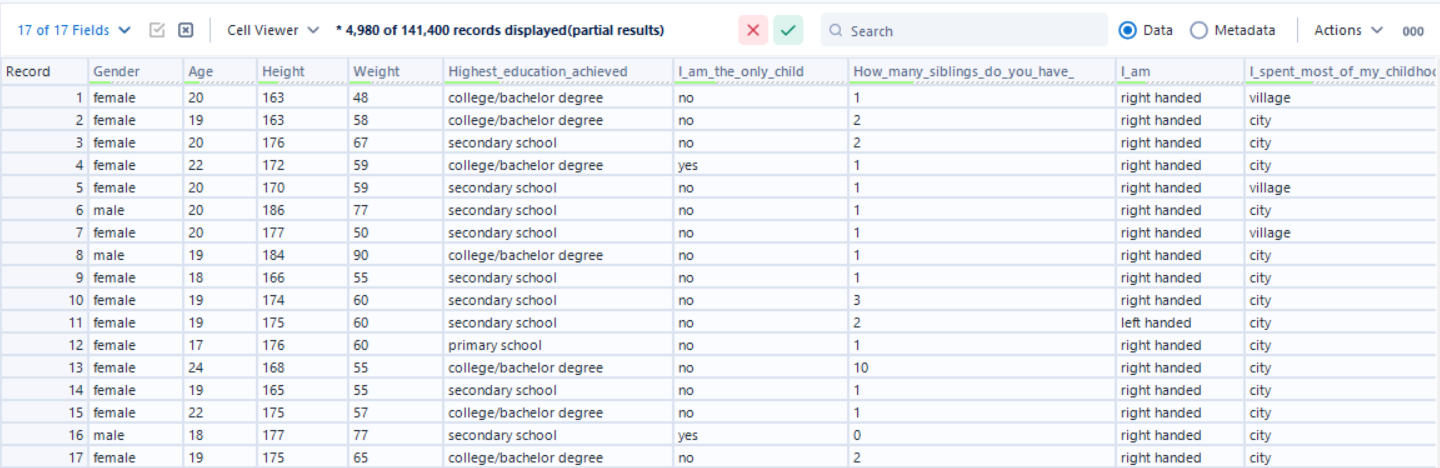
Task: Click Gender cell 'male' in record 8
Action: pyautogui.click(x=134, y=255)
